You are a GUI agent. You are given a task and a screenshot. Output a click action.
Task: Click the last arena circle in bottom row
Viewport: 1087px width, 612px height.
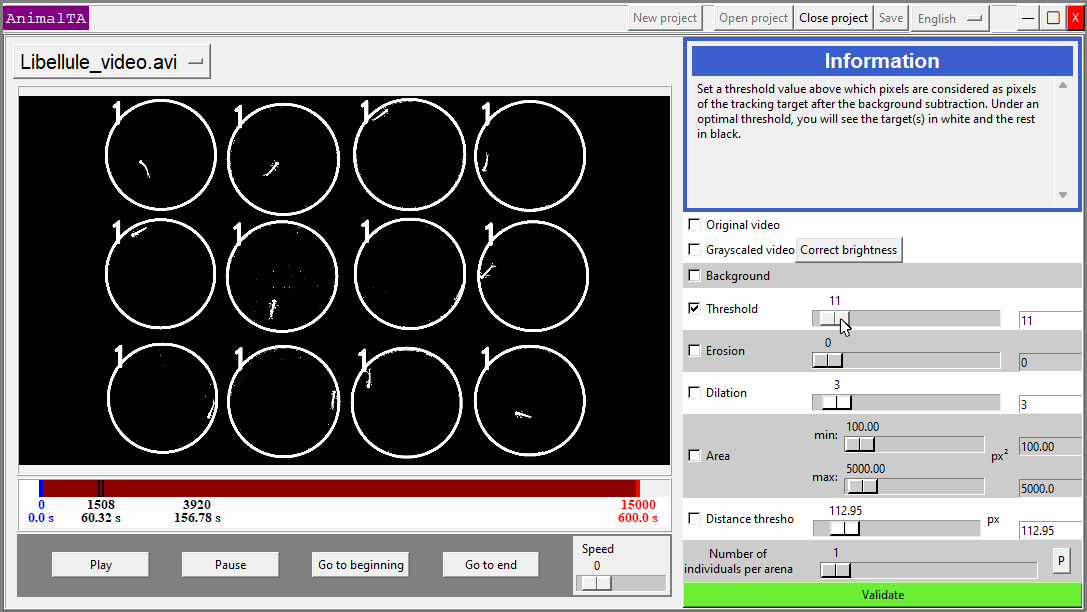530,401
